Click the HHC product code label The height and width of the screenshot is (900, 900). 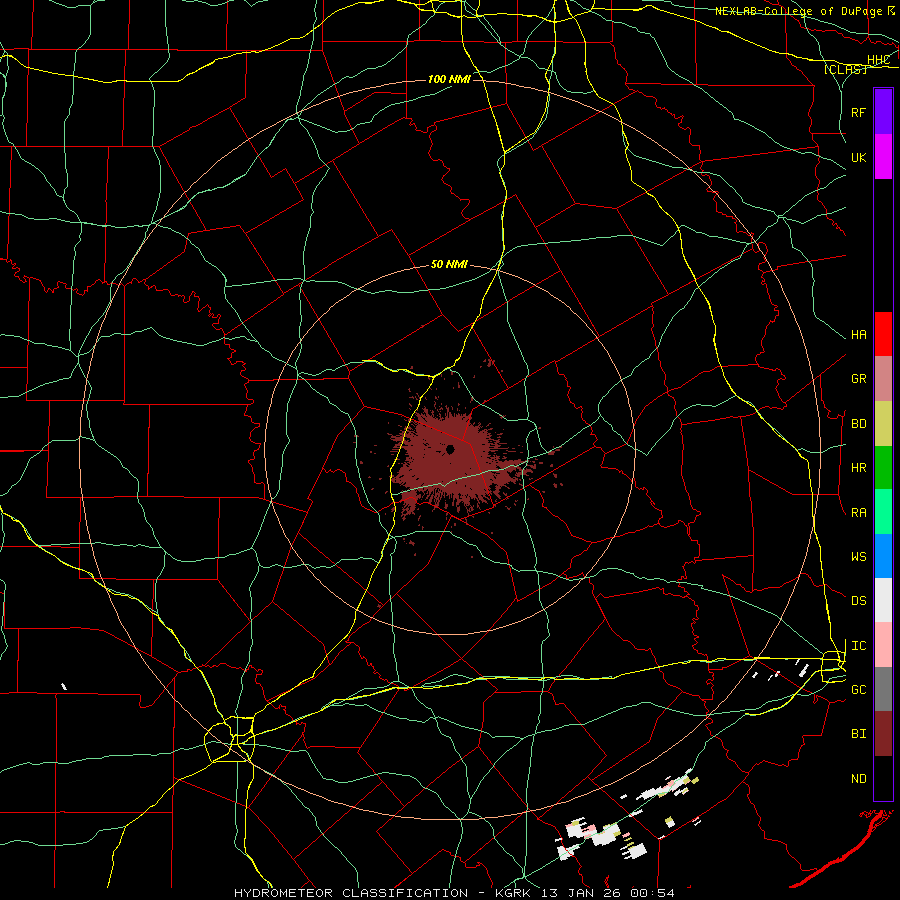(x=878, y=60)
